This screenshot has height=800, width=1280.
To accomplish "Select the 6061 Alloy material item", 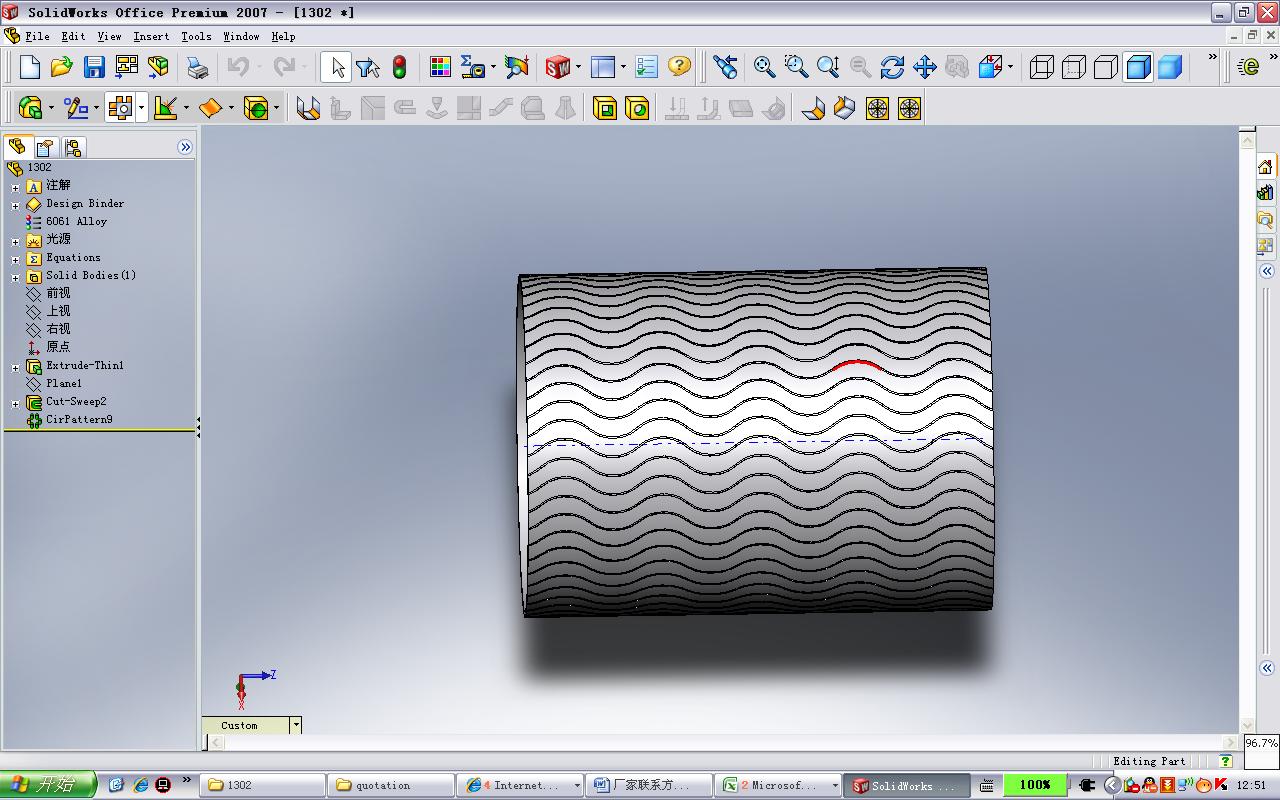I will (66, 221).
